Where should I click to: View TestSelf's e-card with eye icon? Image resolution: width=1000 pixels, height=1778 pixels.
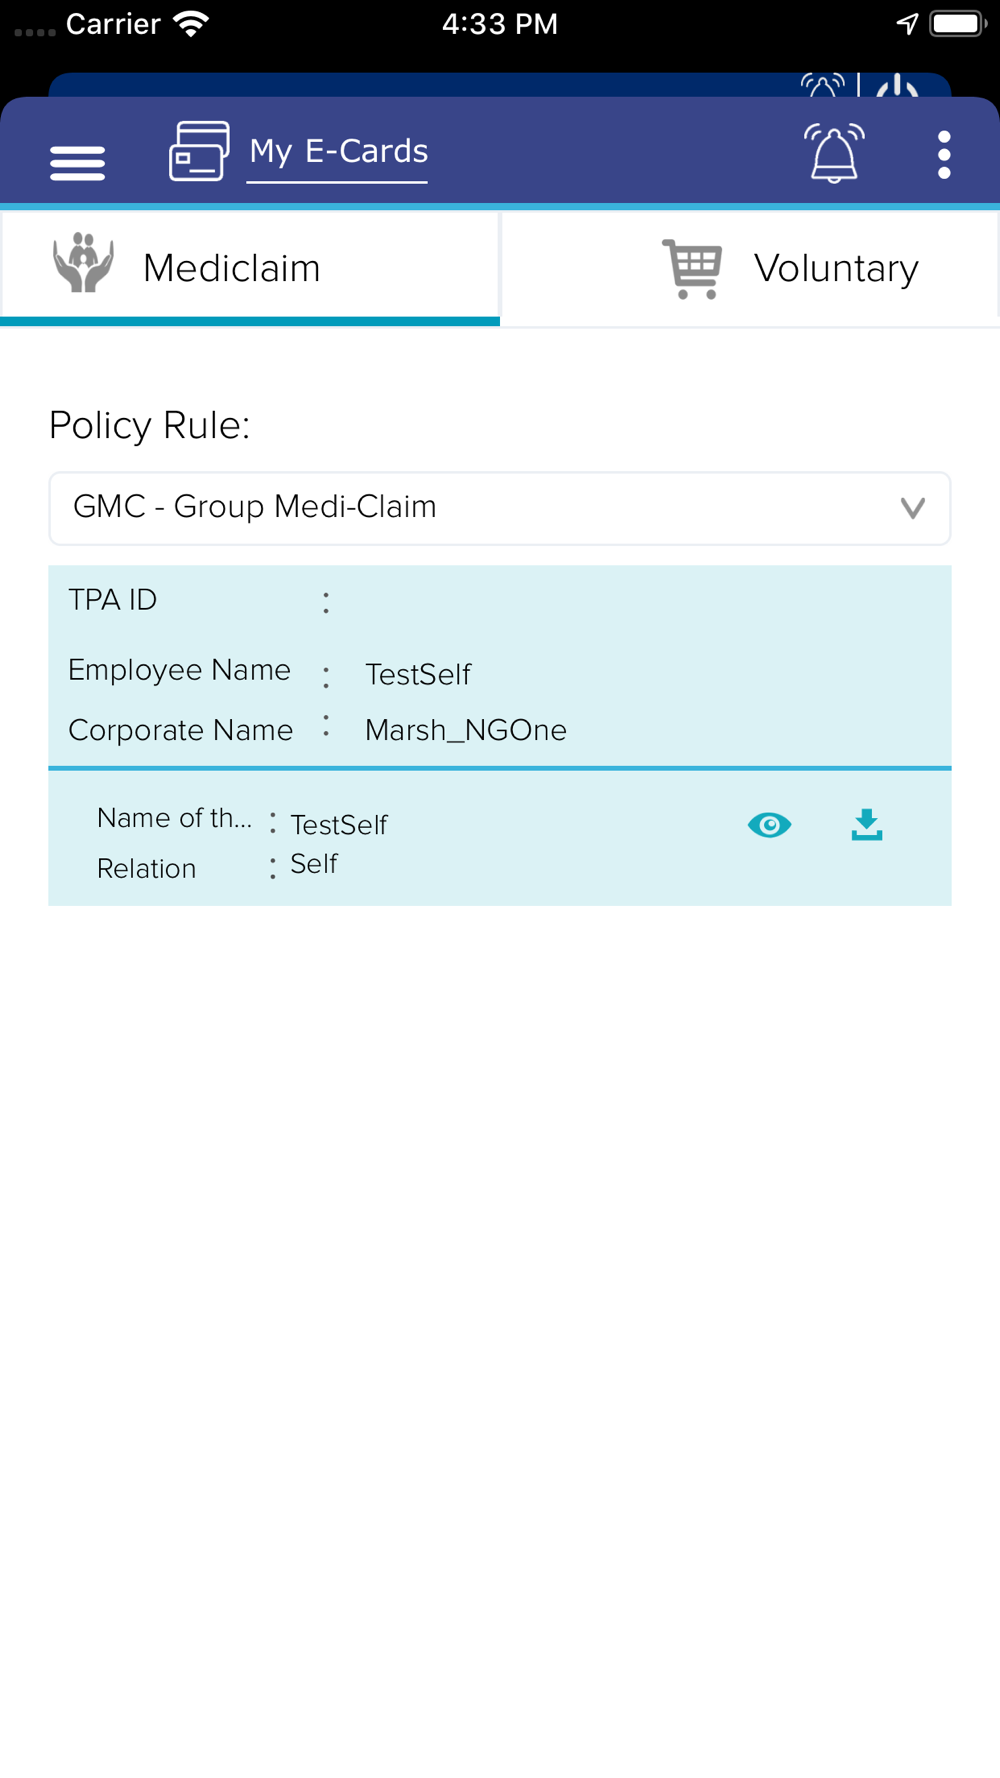click(x=769, y=825)
